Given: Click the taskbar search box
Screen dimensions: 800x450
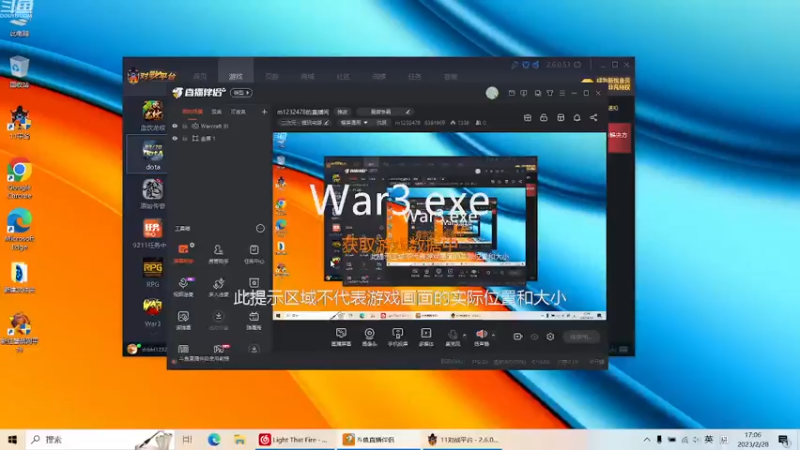Looking at the screenshot, I should (x=100, y=440).
